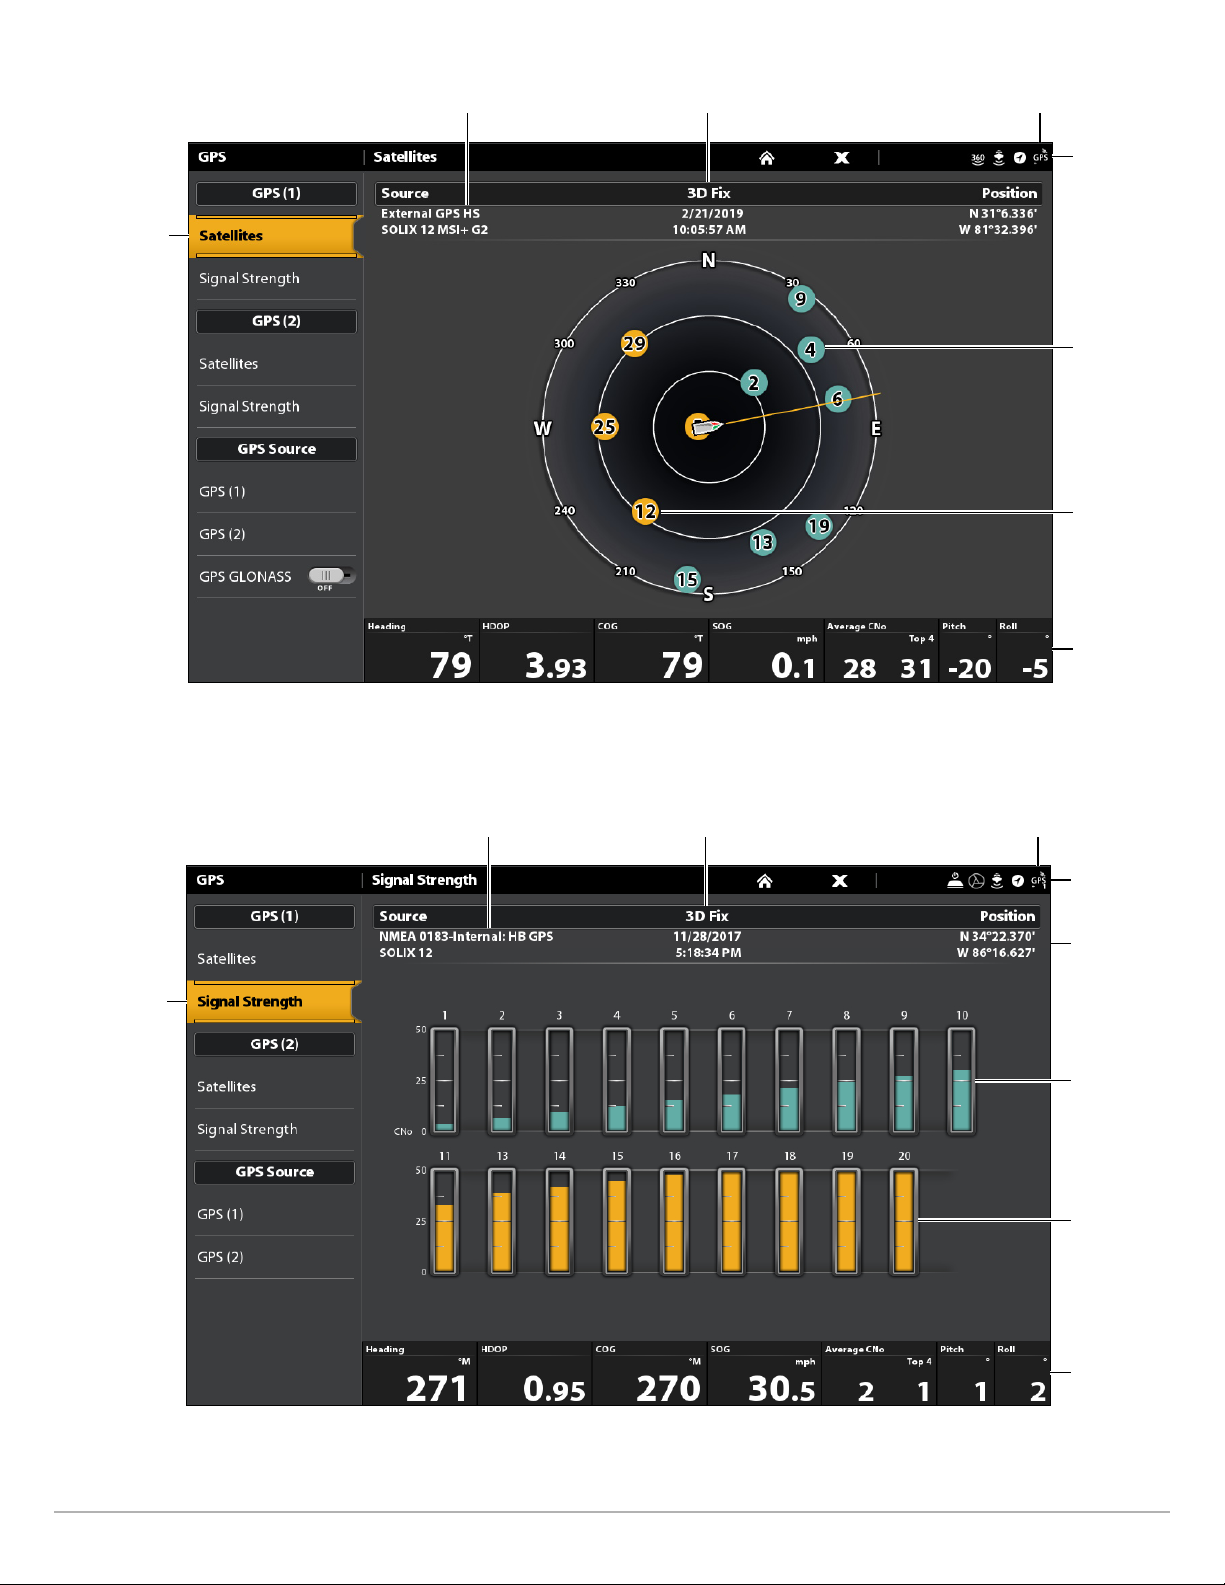Tap GPS Source header in top screen
This screenshot has width=1225, height=1585.
pos(276,449)
